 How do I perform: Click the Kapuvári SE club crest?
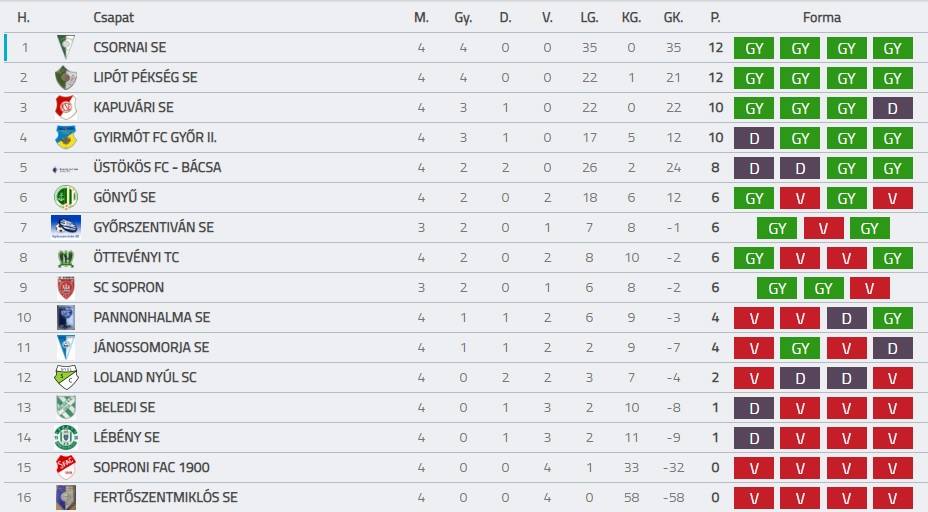tap(66, 107)
